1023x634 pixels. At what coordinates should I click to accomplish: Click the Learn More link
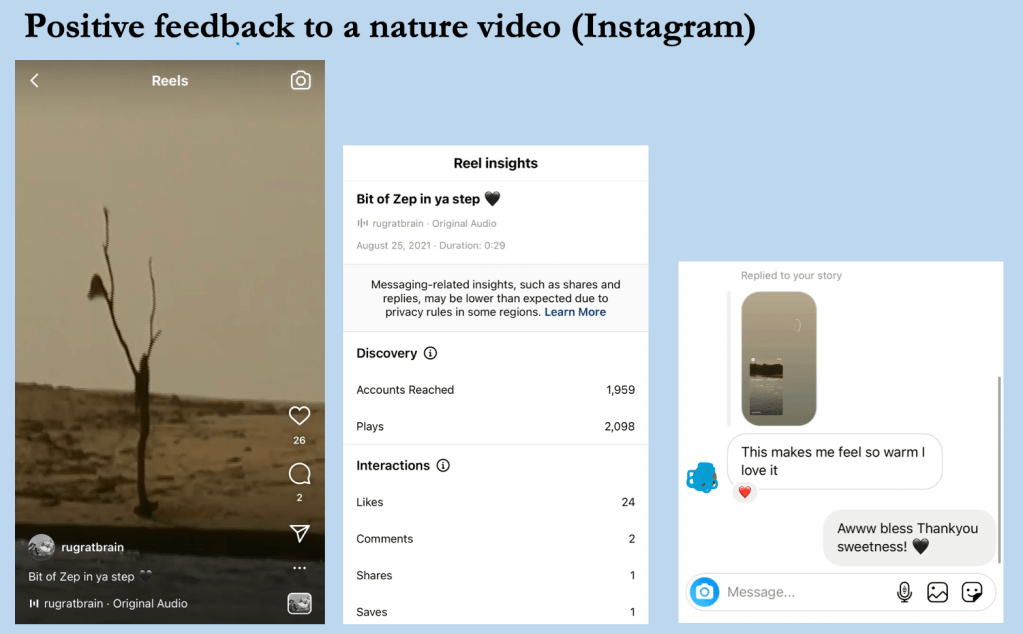tap(575, 312)
